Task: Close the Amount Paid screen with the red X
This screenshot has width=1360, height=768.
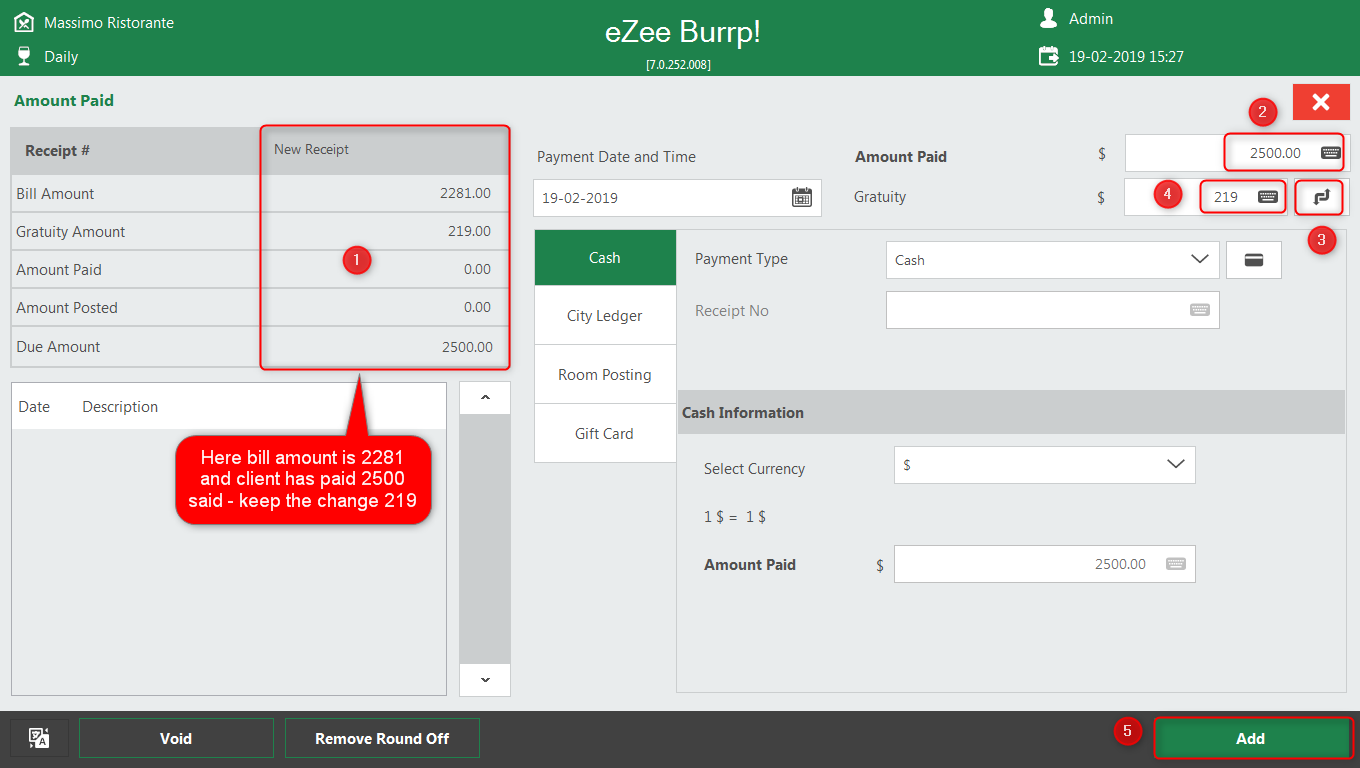Action: click(x=1321, y=102)
